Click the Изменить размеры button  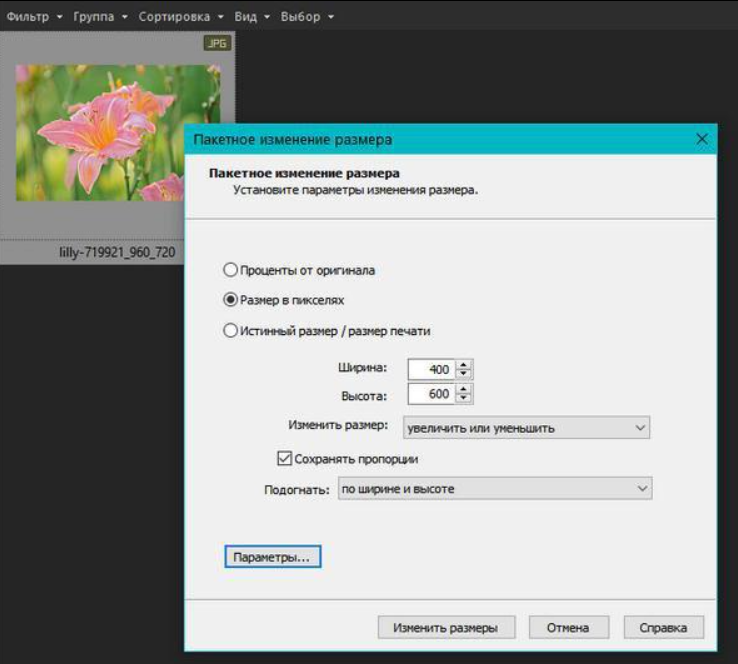(x=446, y=627)
